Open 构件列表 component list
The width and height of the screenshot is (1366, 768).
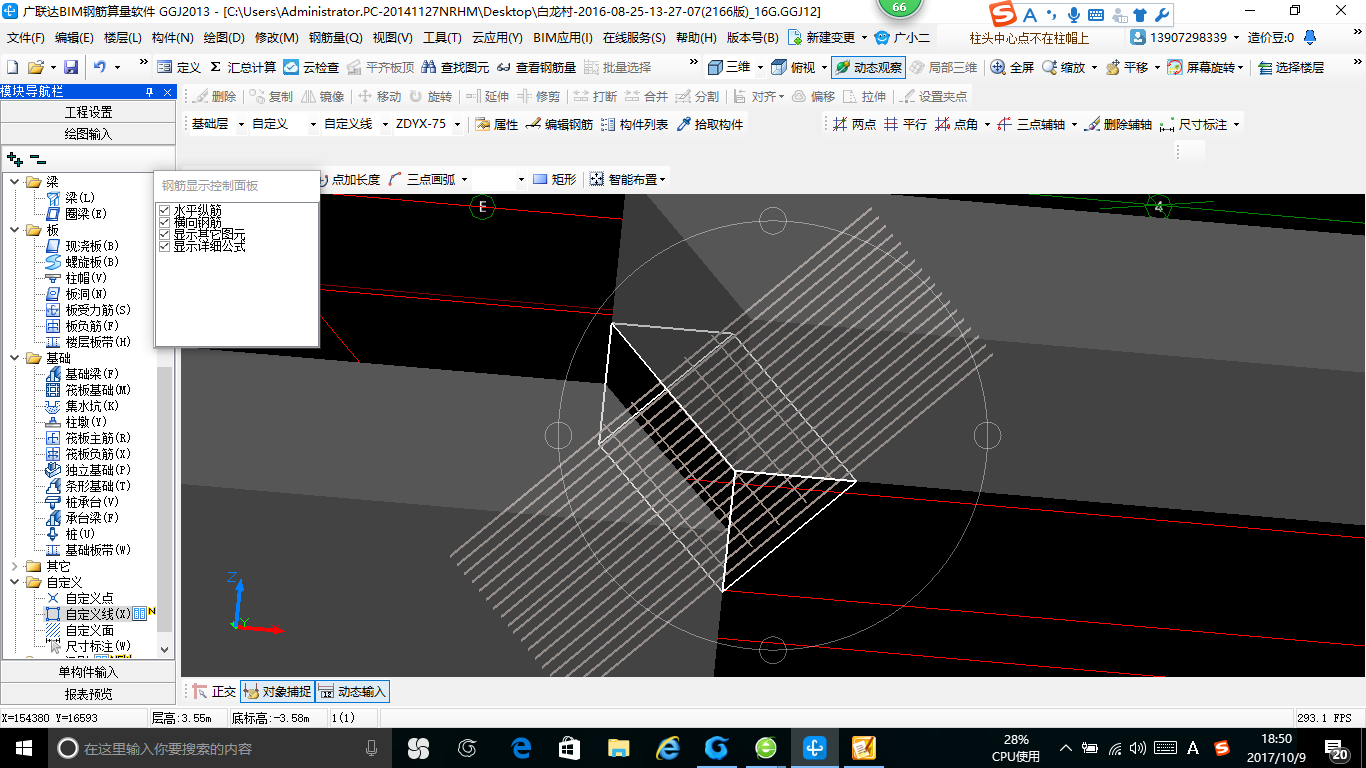pyautogui.click(x=634, y=124)
